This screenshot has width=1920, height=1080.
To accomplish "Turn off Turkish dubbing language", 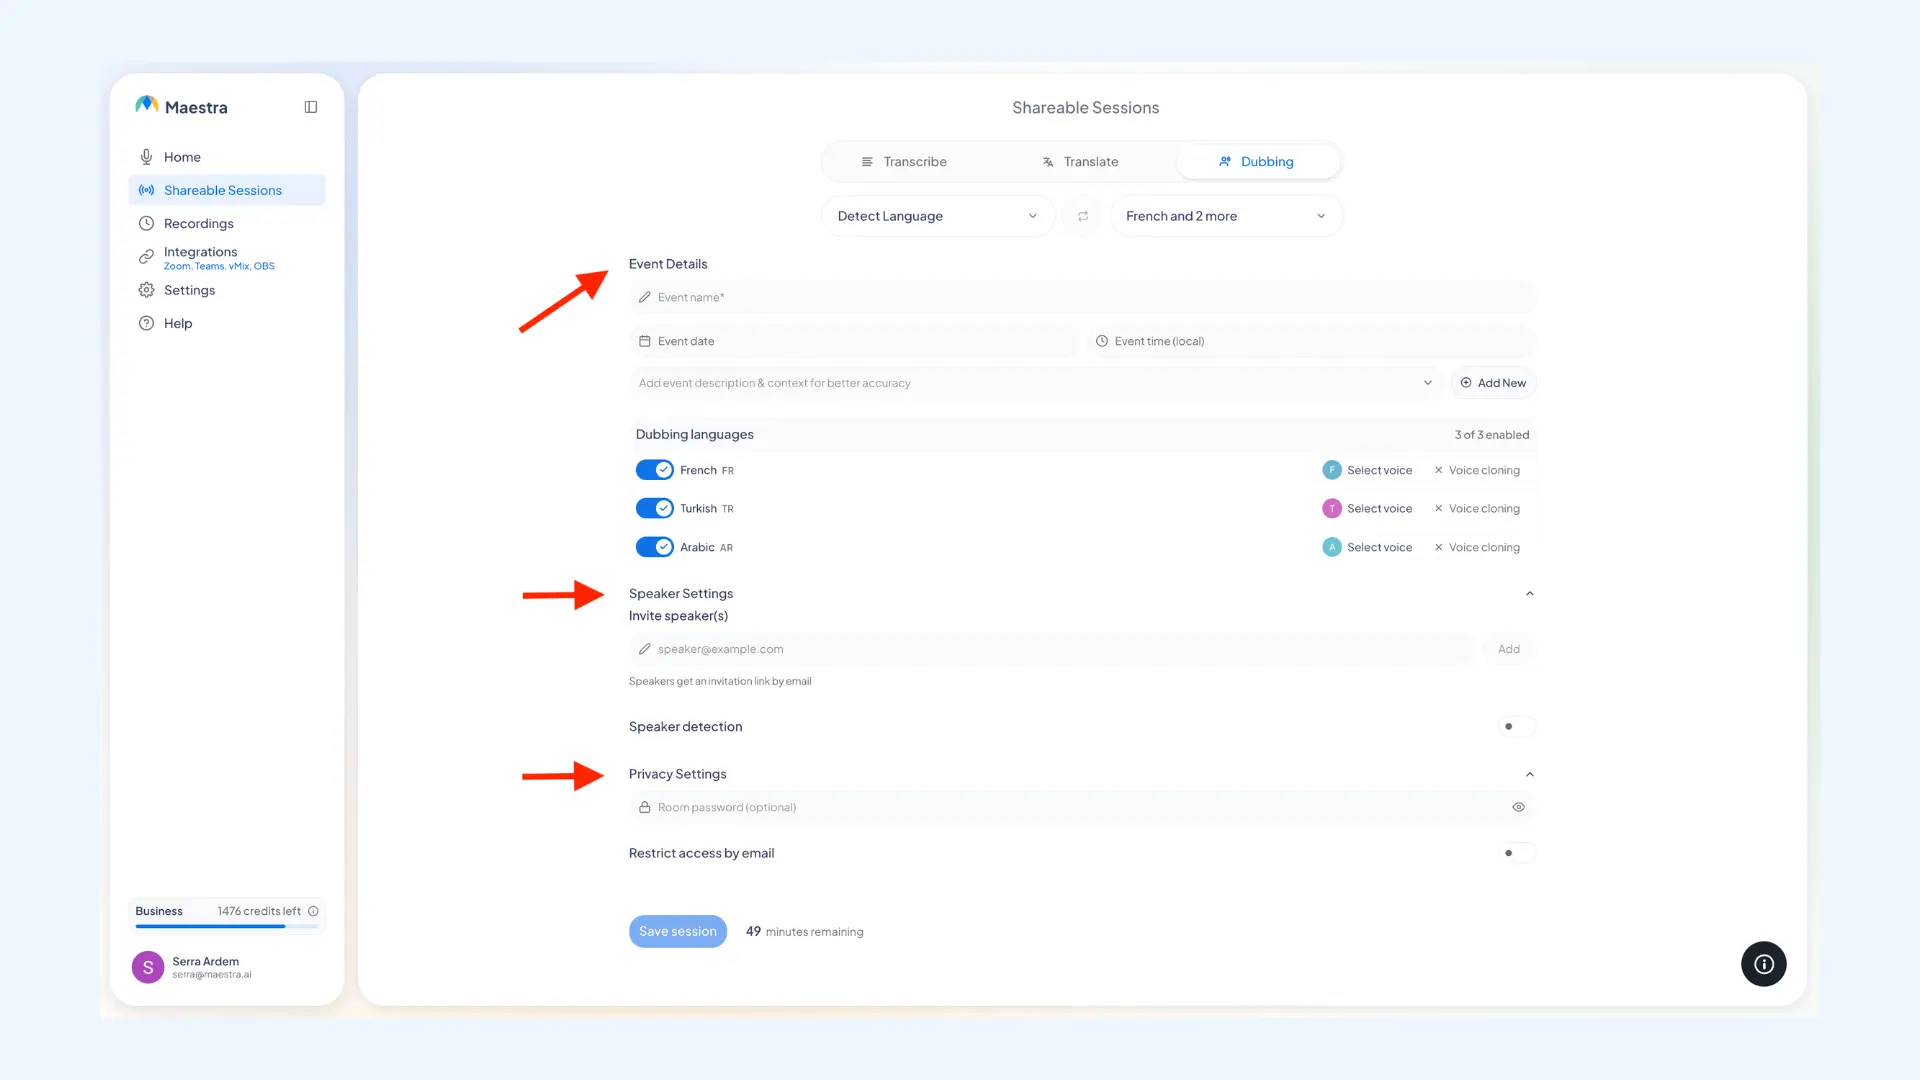I will point(655,508).
